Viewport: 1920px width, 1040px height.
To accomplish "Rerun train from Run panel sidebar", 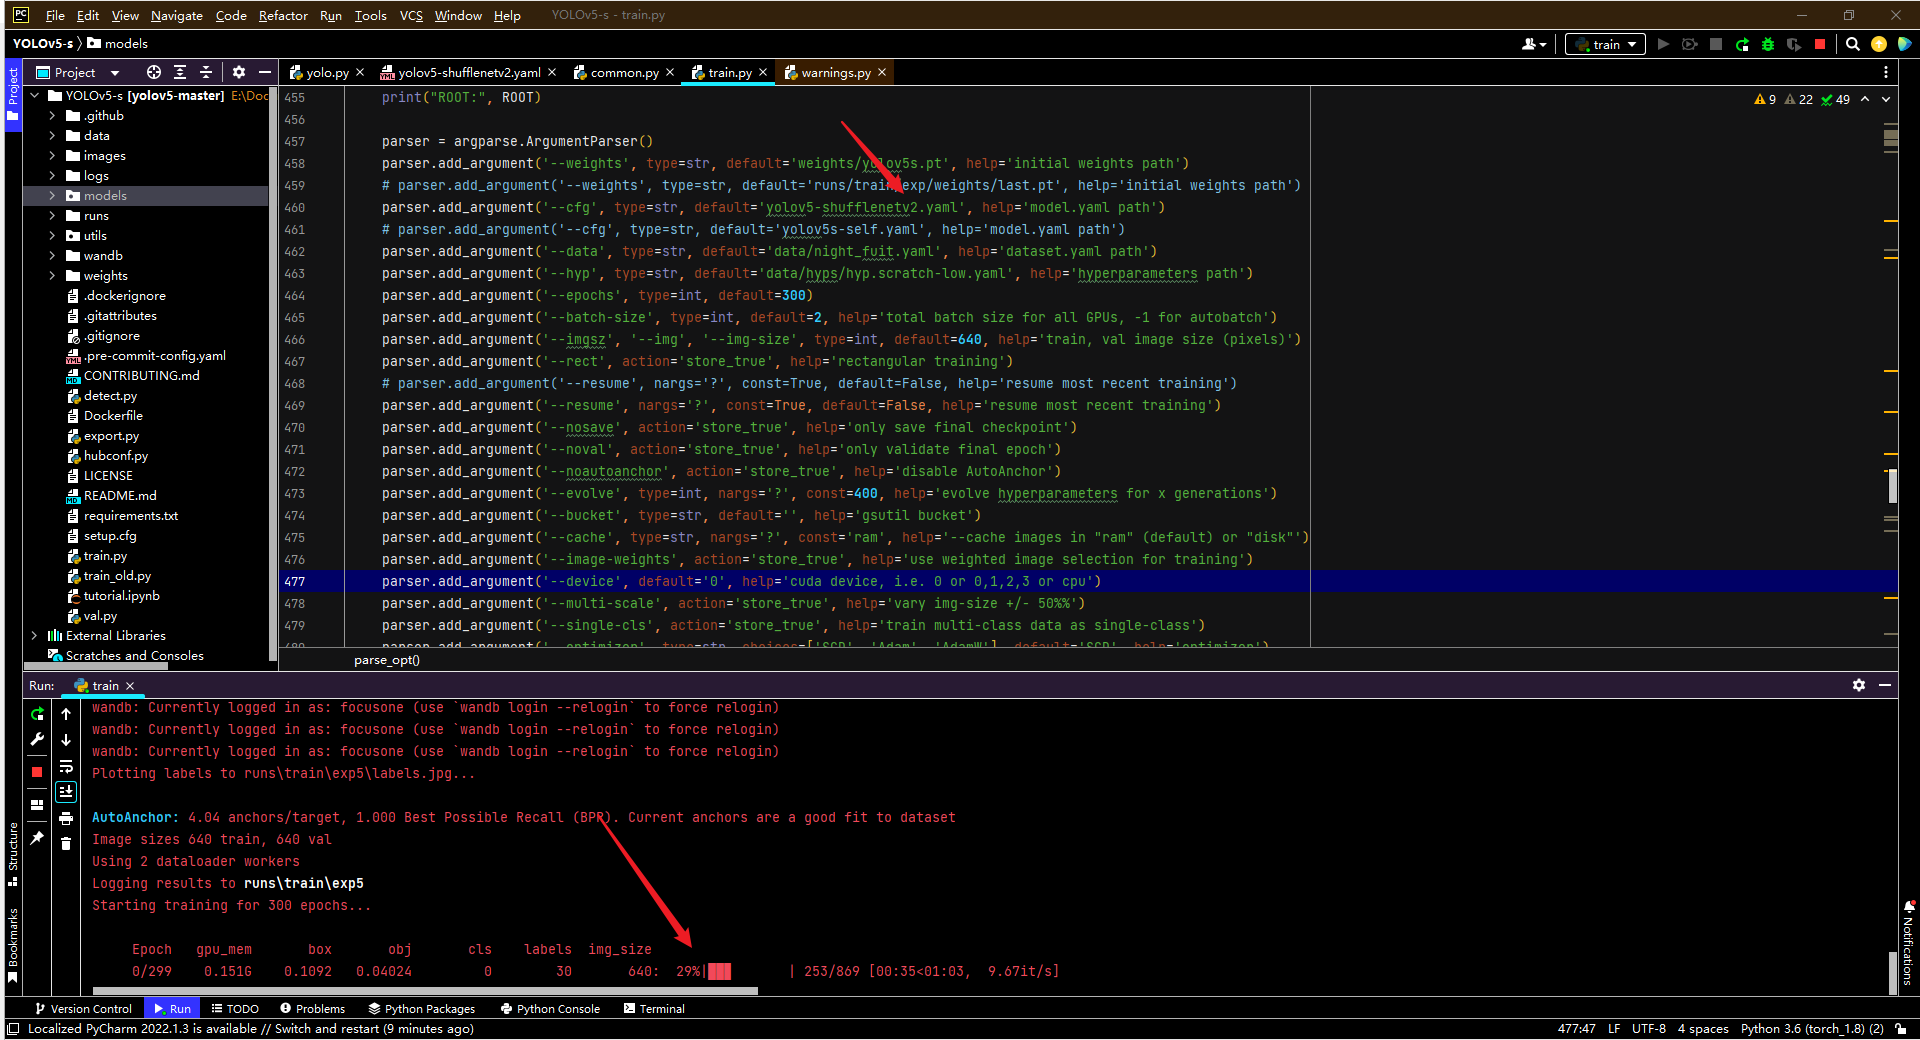I will (37, 714).
